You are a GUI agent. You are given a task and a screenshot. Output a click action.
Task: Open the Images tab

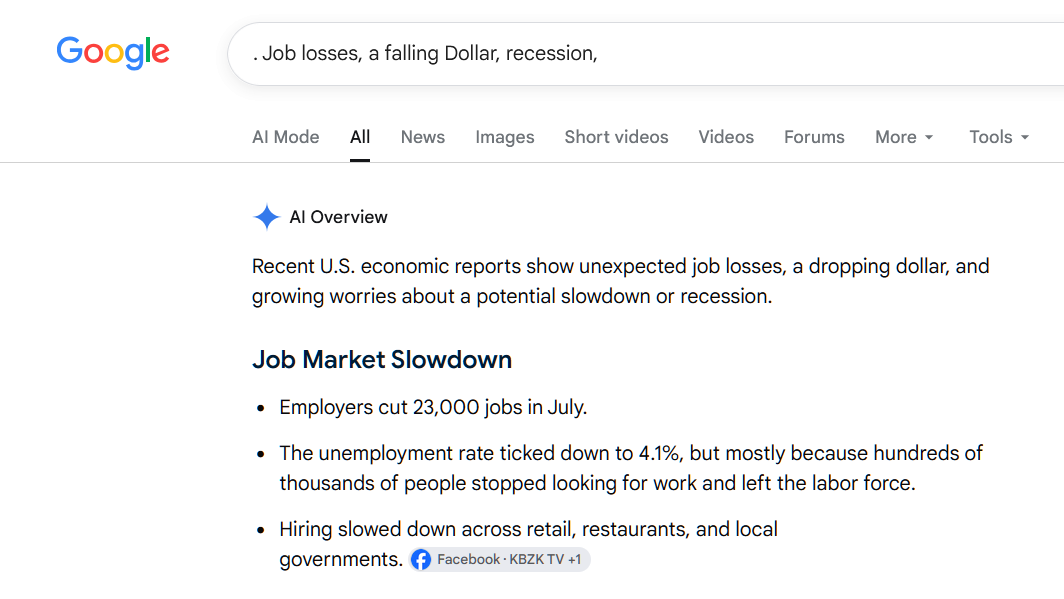[x=505, y=137]
